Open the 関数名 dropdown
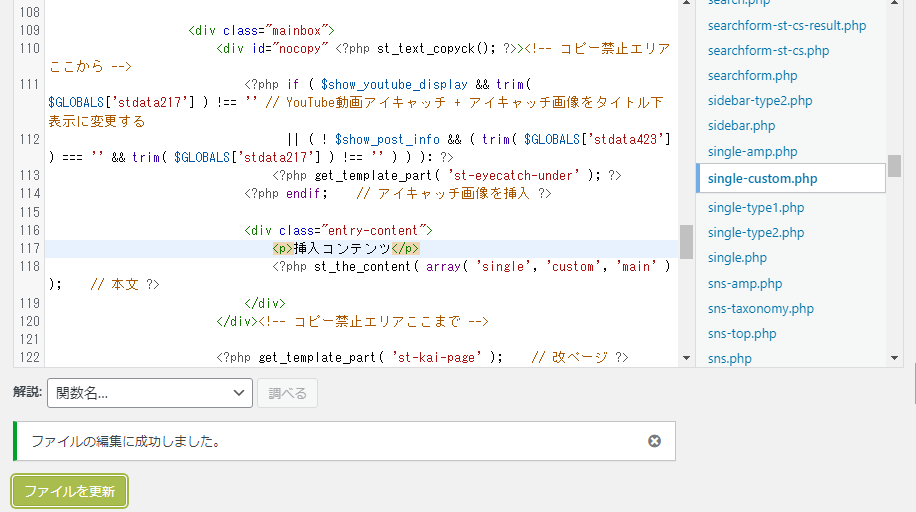Screen dimensions: 916x512 (150, 393)
